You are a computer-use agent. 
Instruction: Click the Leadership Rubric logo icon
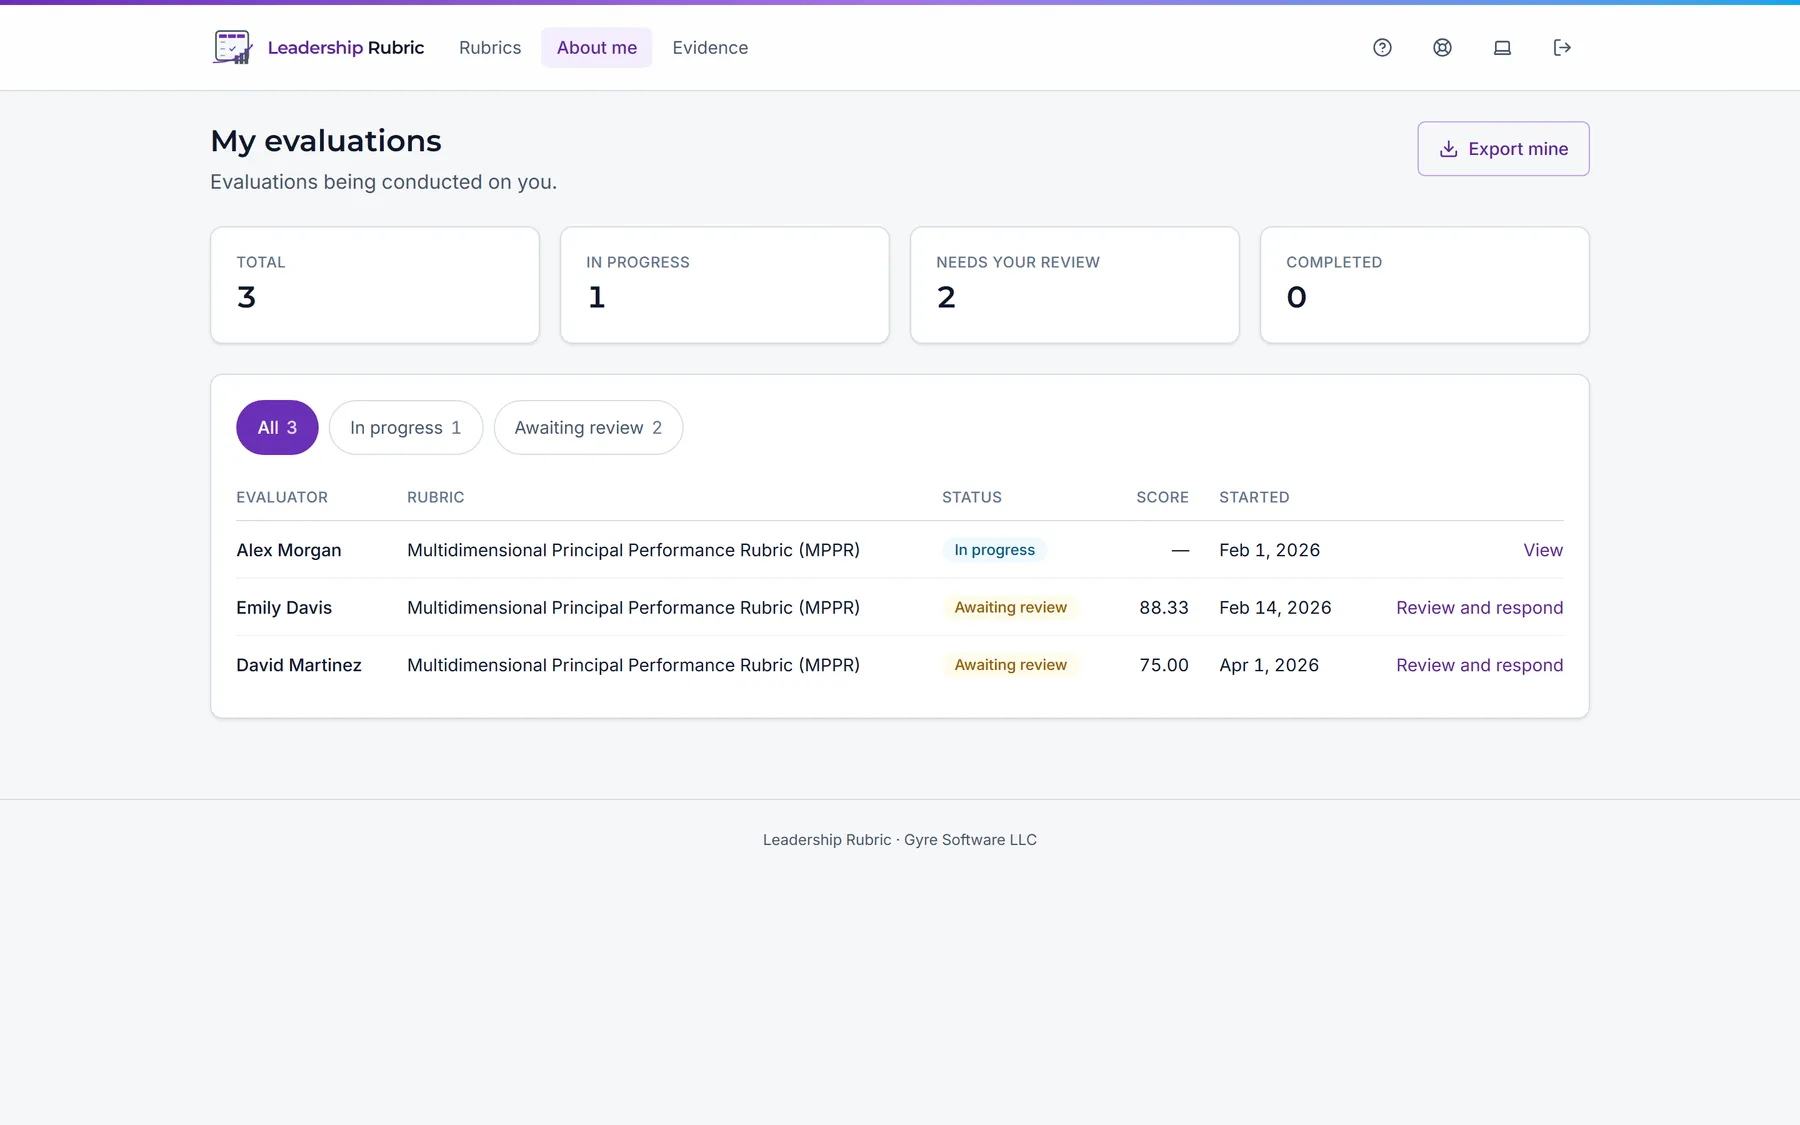232,47
